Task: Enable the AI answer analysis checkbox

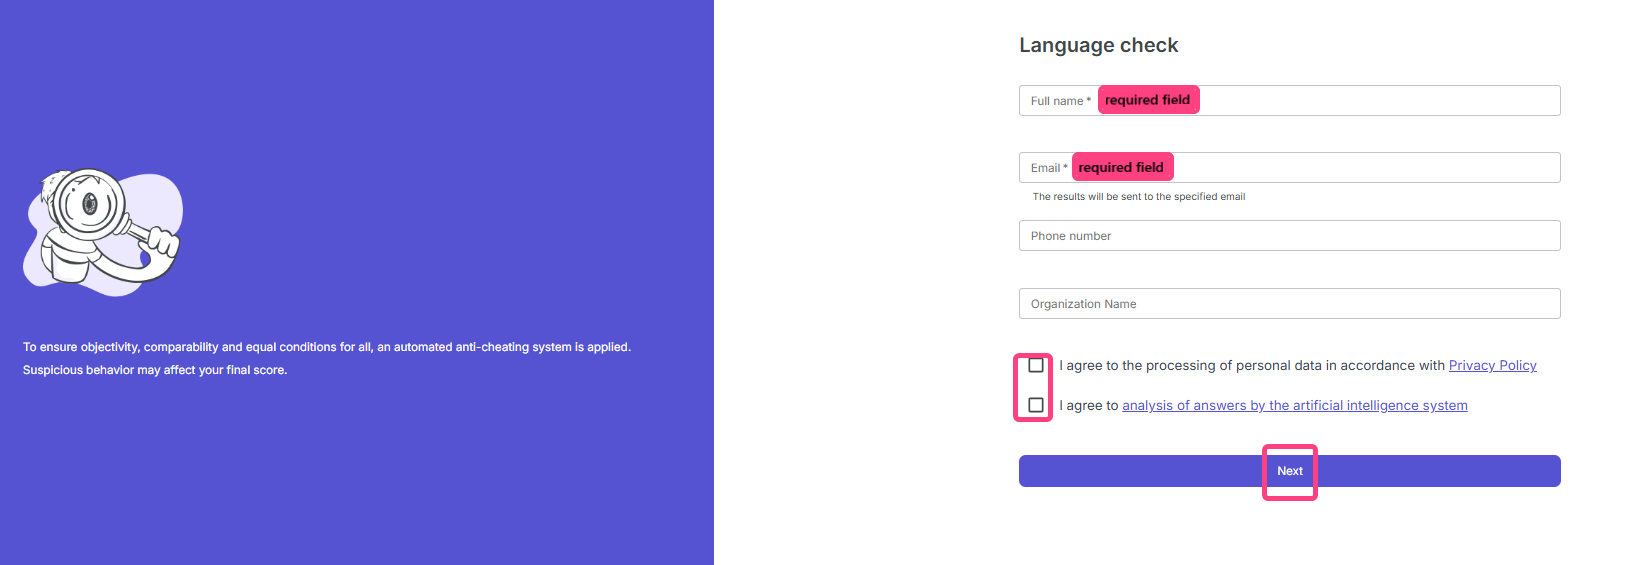Action: point(1036,405)
